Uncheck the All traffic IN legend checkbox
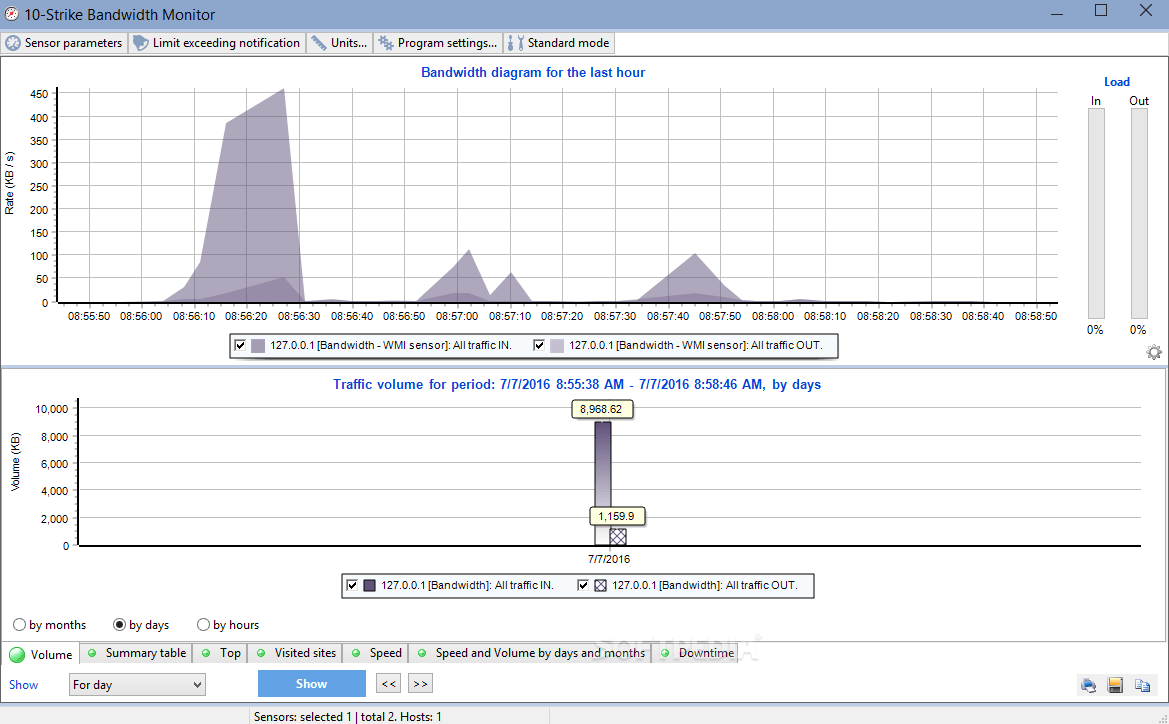Image resolution: width=1169 pixels, height=724 pixels. (239, 345)
